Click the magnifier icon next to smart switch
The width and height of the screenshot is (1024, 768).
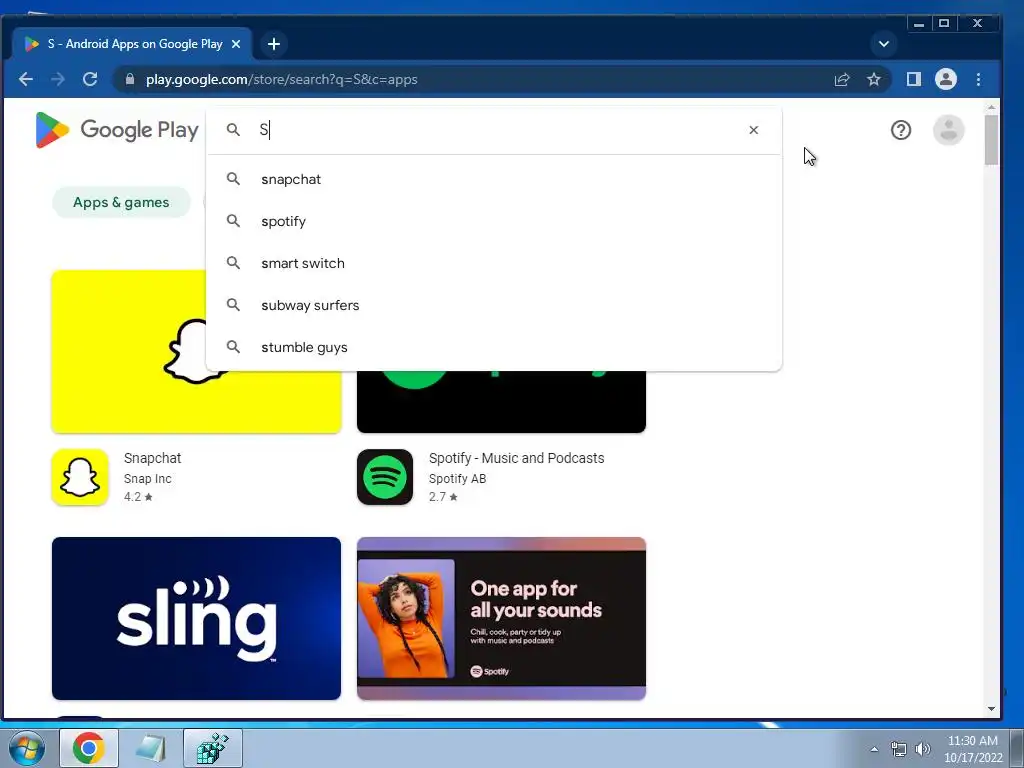pyautogui.click(x=233, y=263)
